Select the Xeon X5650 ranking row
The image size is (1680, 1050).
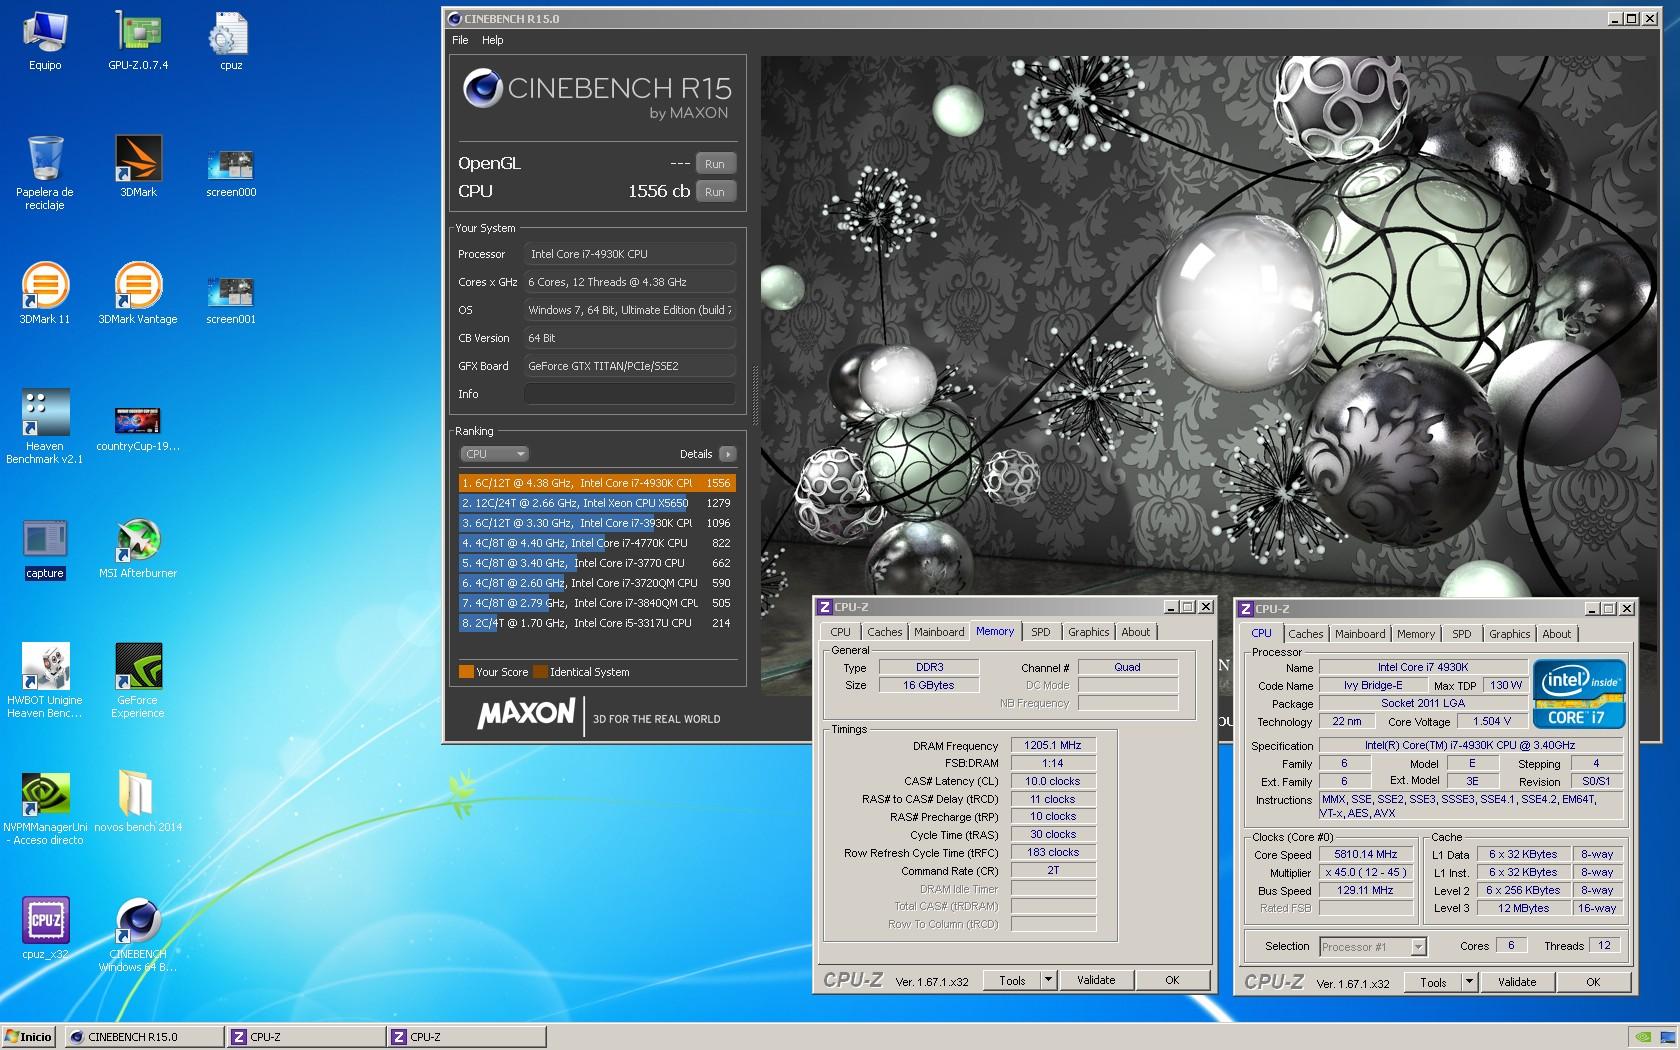tap(597, 503)
